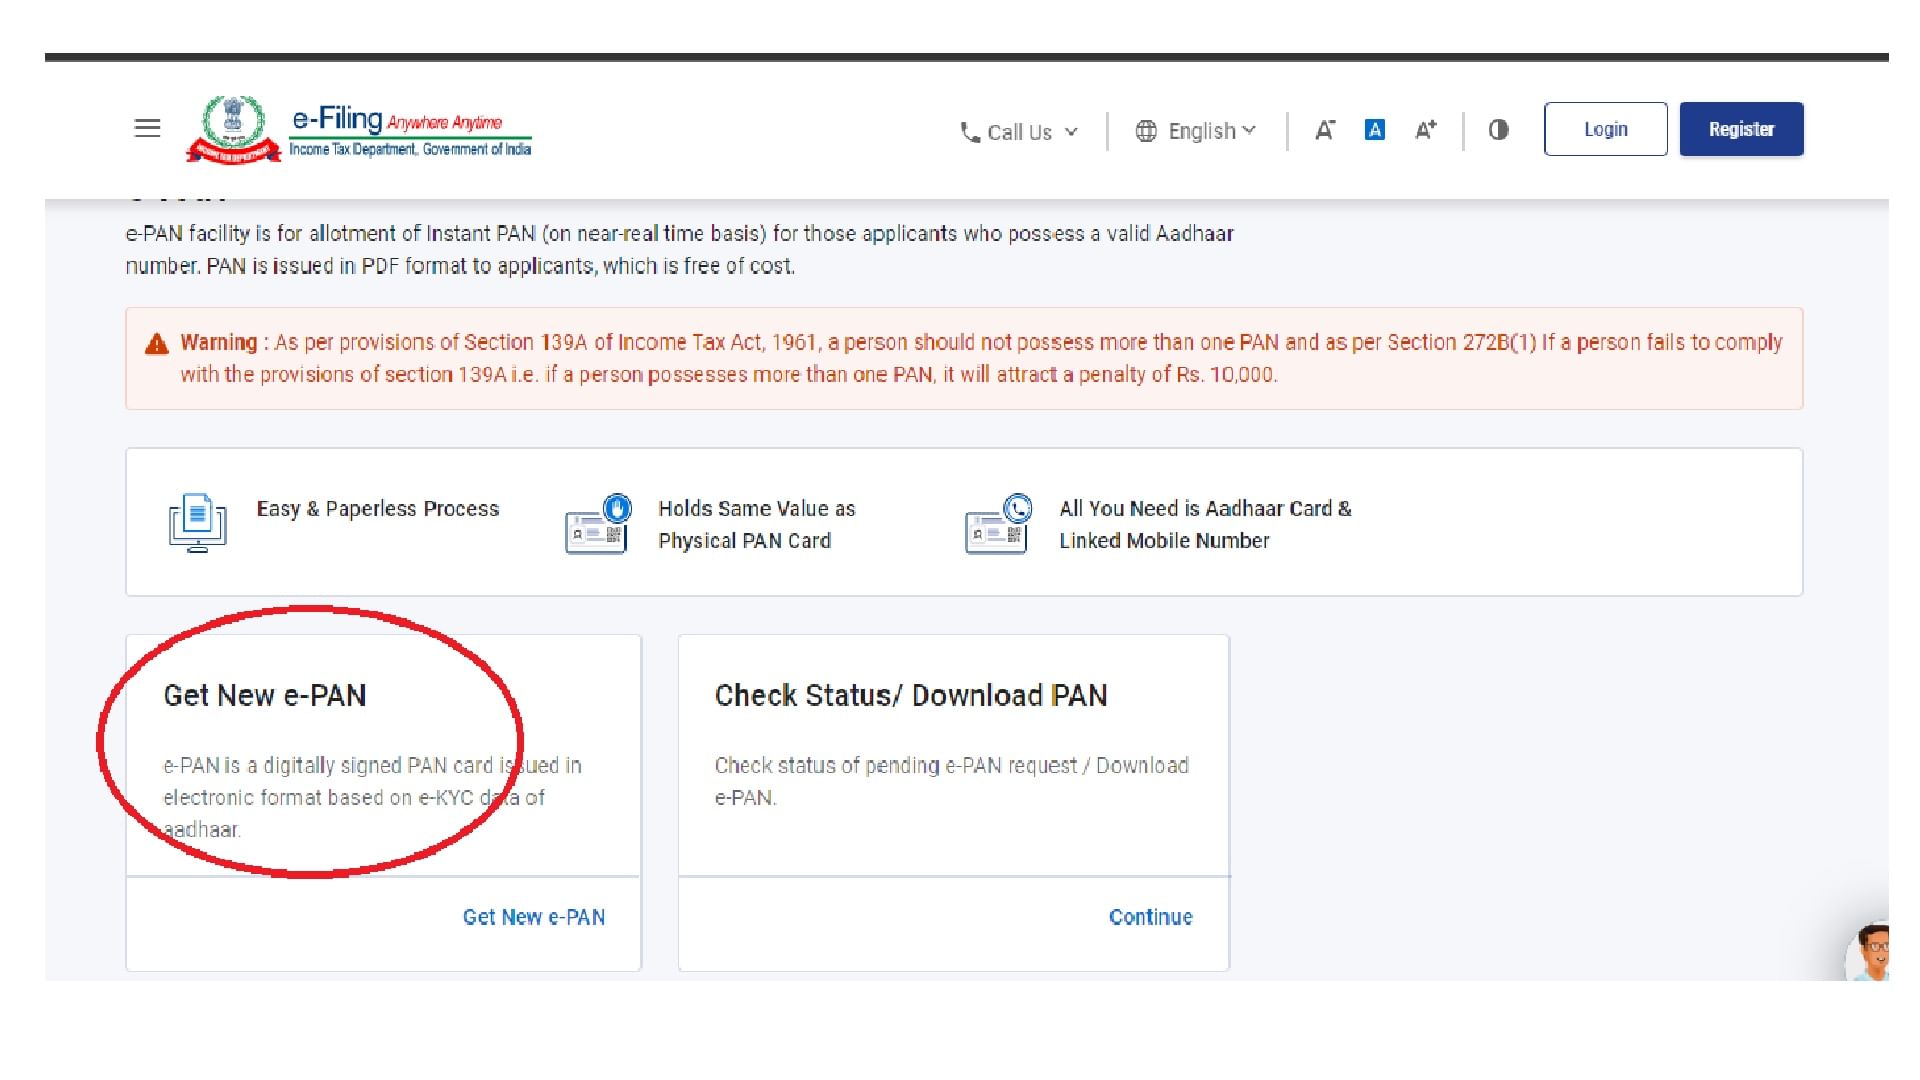Open the hamburger navigation menu
Image resolution: width=1920 pixels, height=1080 pixels.
[x=146, y=128]
